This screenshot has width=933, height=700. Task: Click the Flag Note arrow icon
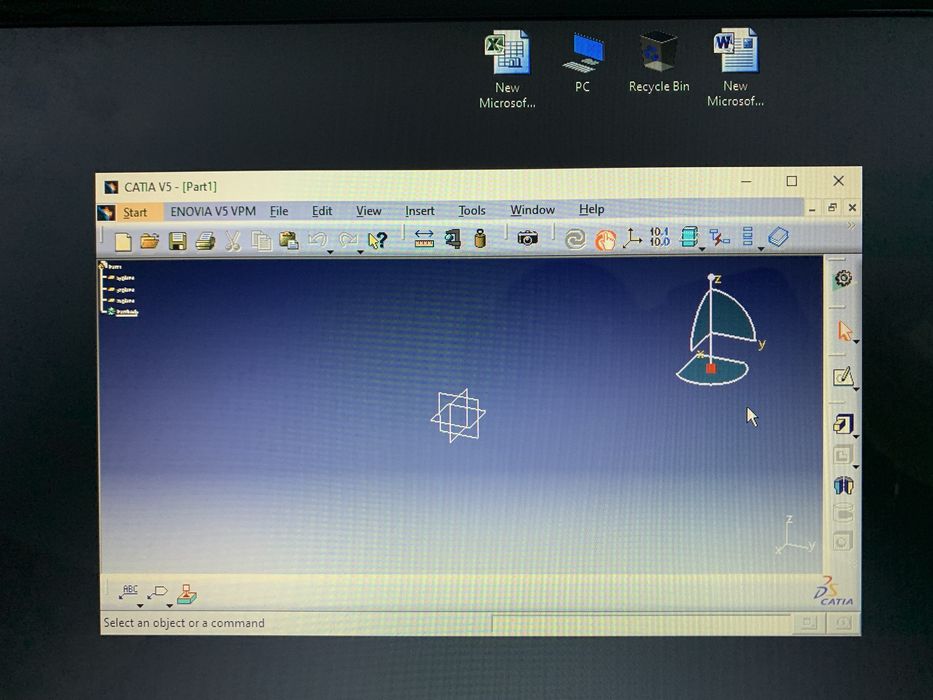(x=157, y=592)
